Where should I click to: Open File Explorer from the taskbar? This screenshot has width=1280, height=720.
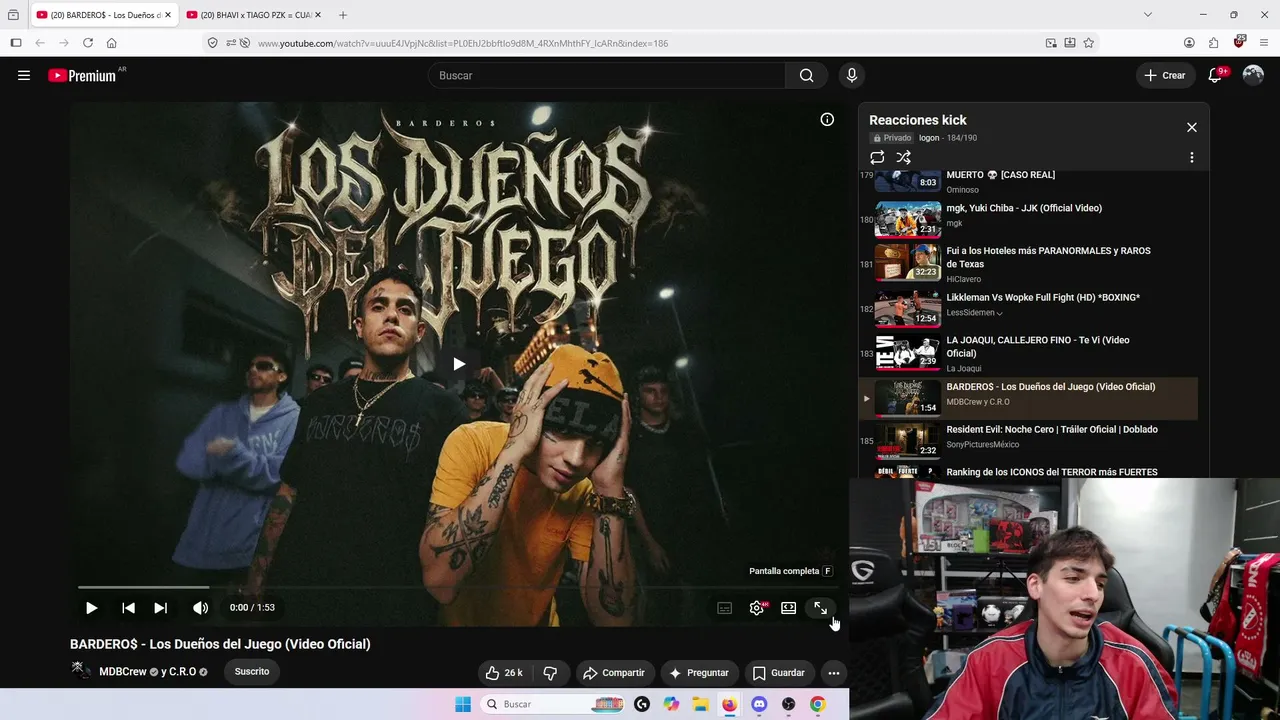click(701, 704)
